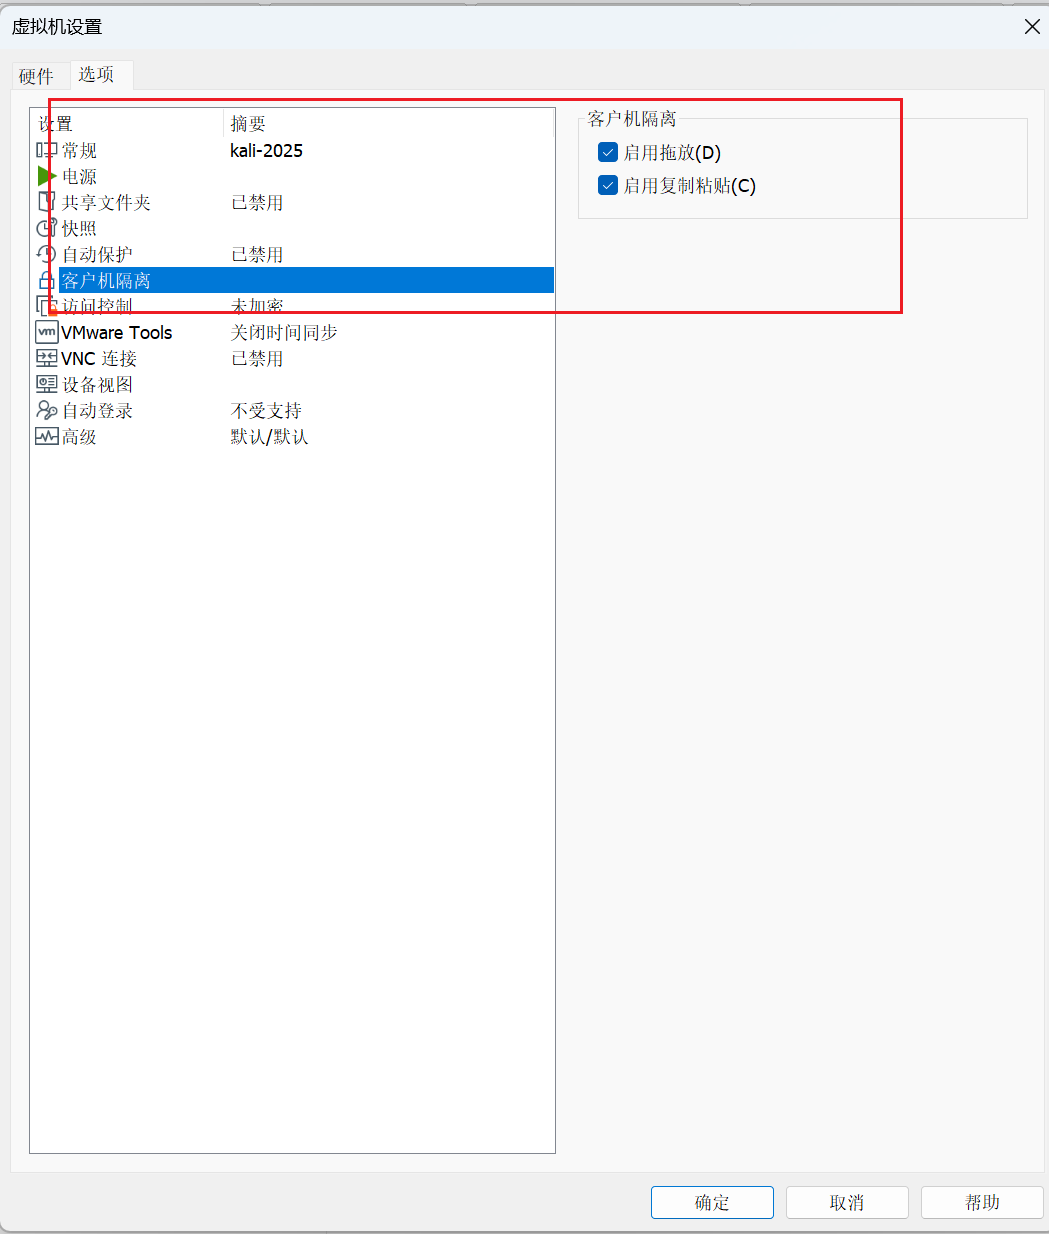The width and height of the screenshot is (1049, 1234).
Task: Select the green 电源 play icon
Action: point(47,176)
